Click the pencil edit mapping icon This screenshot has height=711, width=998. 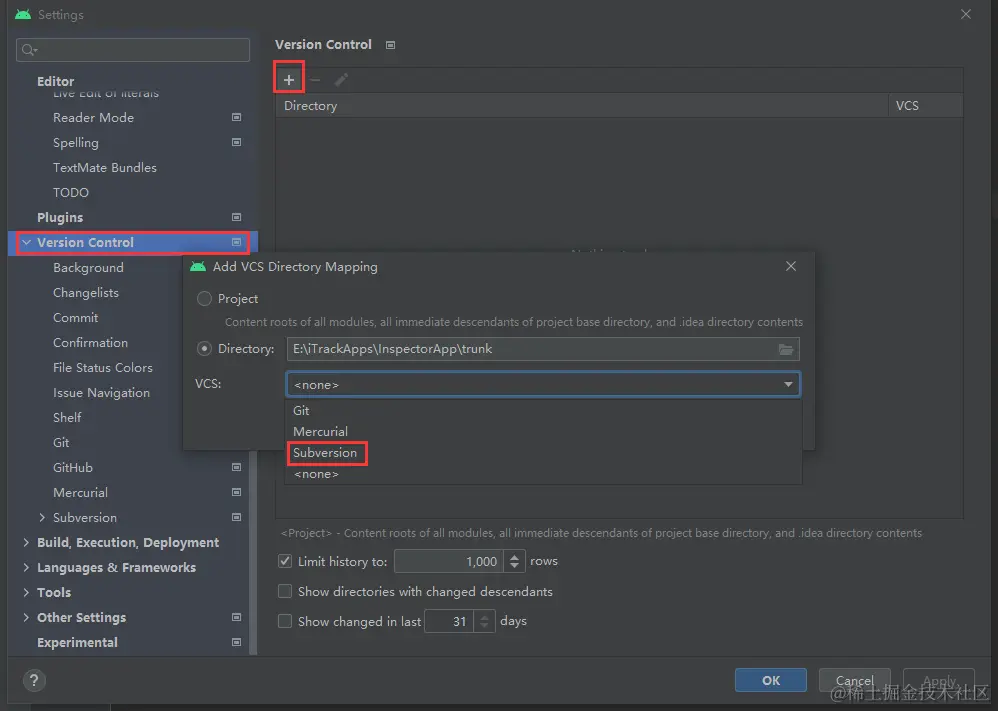click(x=341, y=80)
